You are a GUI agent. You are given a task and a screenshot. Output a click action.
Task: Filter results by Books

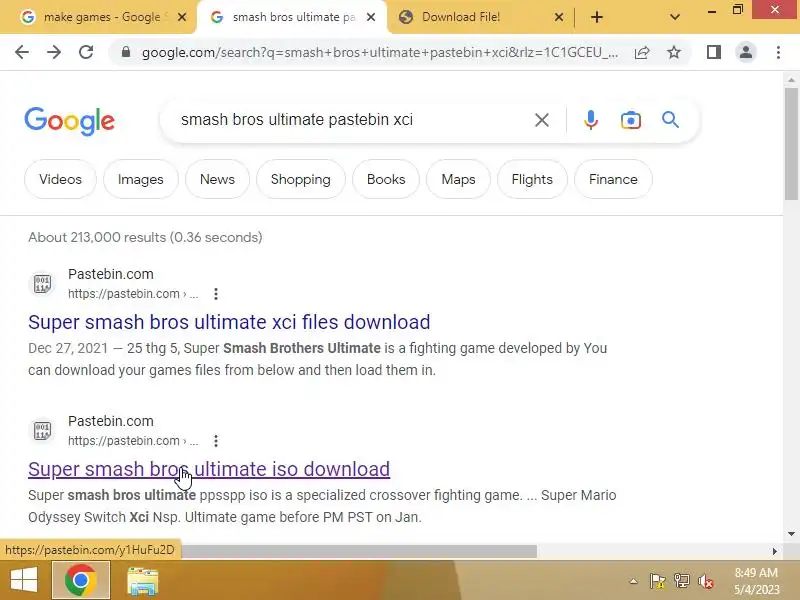386,179
